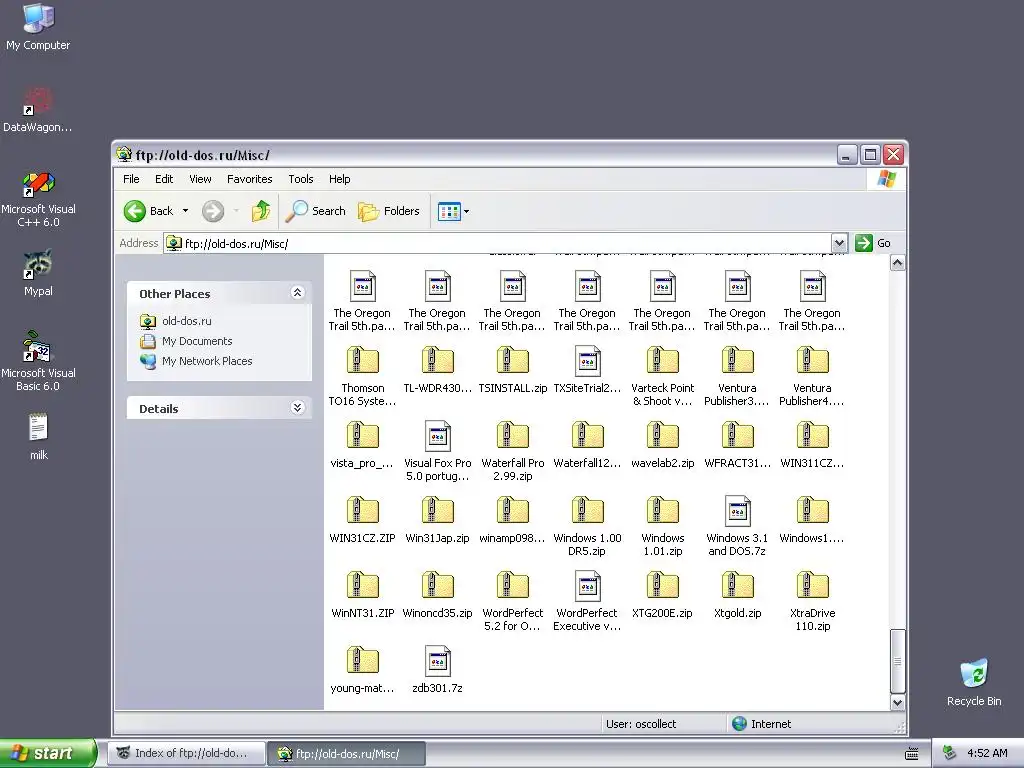Expand the Address bar dropdown arrow
The width and height of the screenshot is (1024, 768).
point(839,243)
